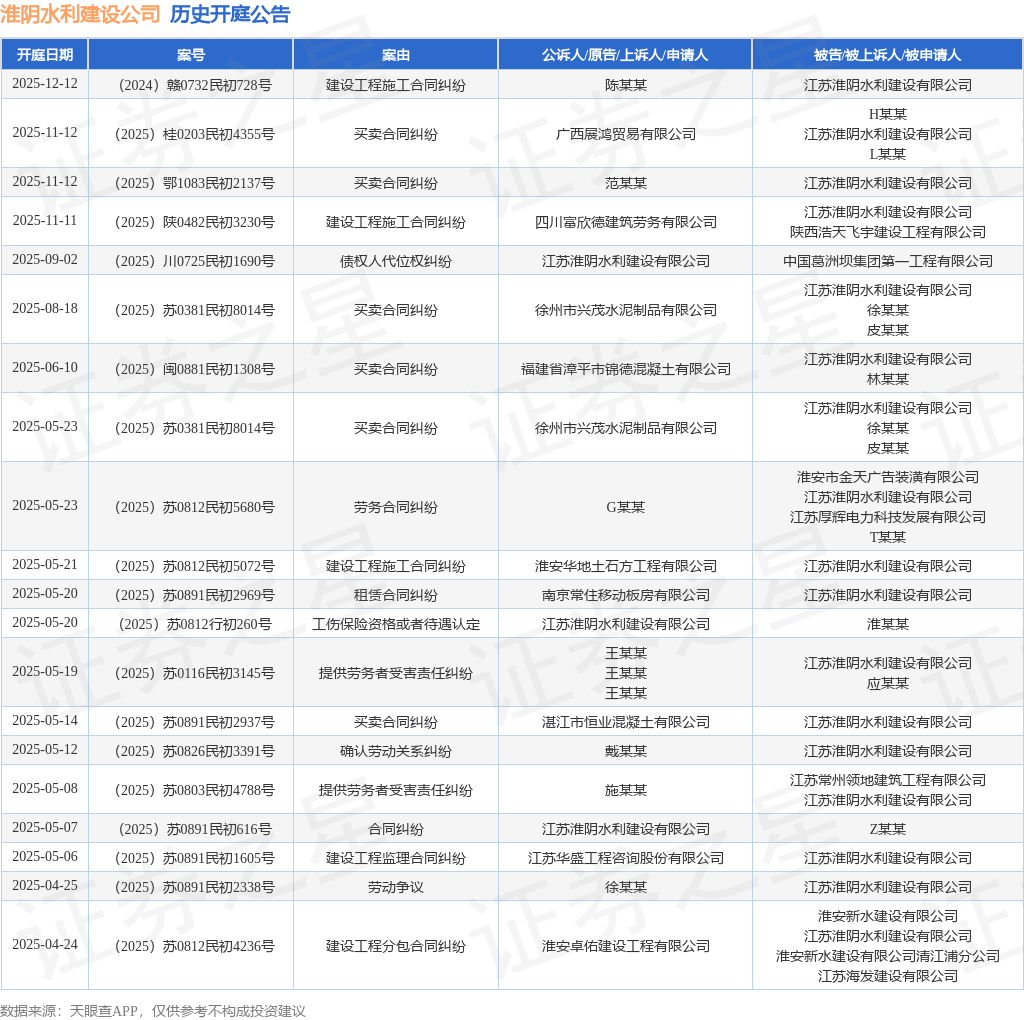Click defendant 江苏厚辉电力科技发展有限公司
This screenshot has width=1024, height=1020.
pos(888,517)
